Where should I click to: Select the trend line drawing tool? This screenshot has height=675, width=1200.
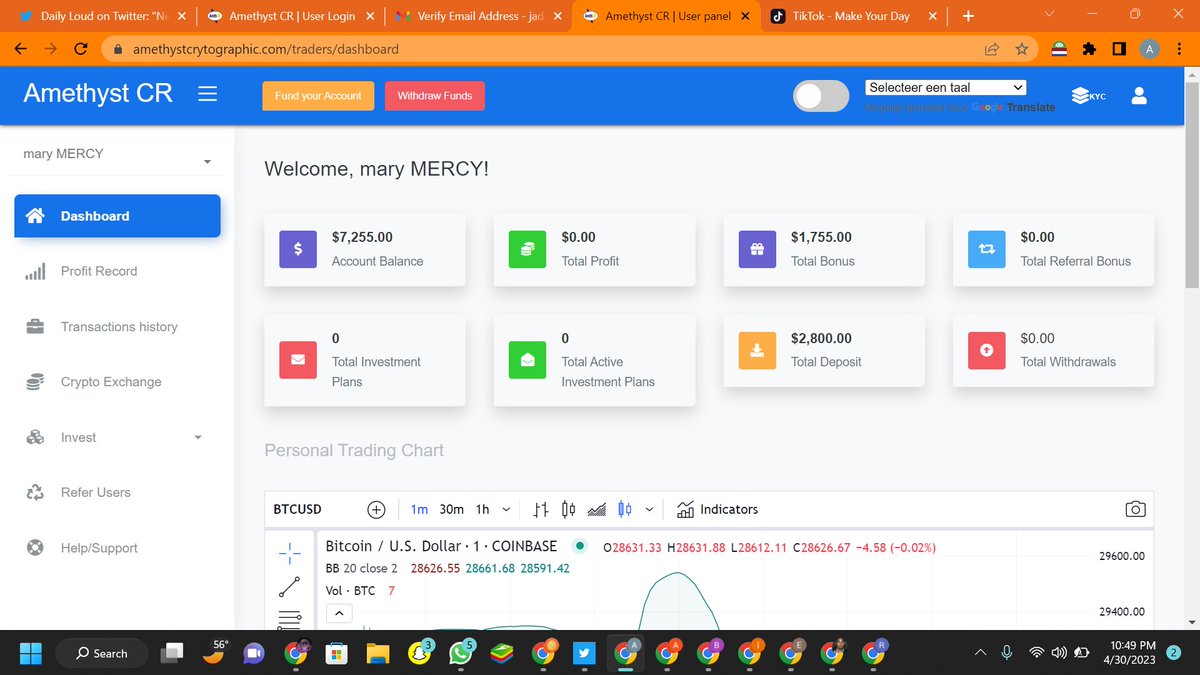tap(290, 587)
